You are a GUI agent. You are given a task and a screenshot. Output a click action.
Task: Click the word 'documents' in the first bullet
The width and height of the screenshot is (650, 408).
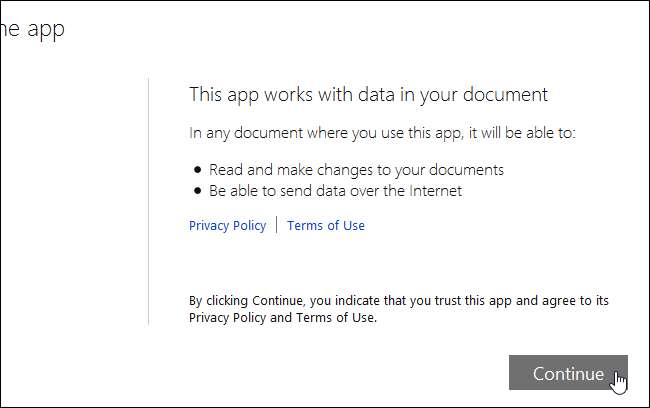click(x=472, y=170)
